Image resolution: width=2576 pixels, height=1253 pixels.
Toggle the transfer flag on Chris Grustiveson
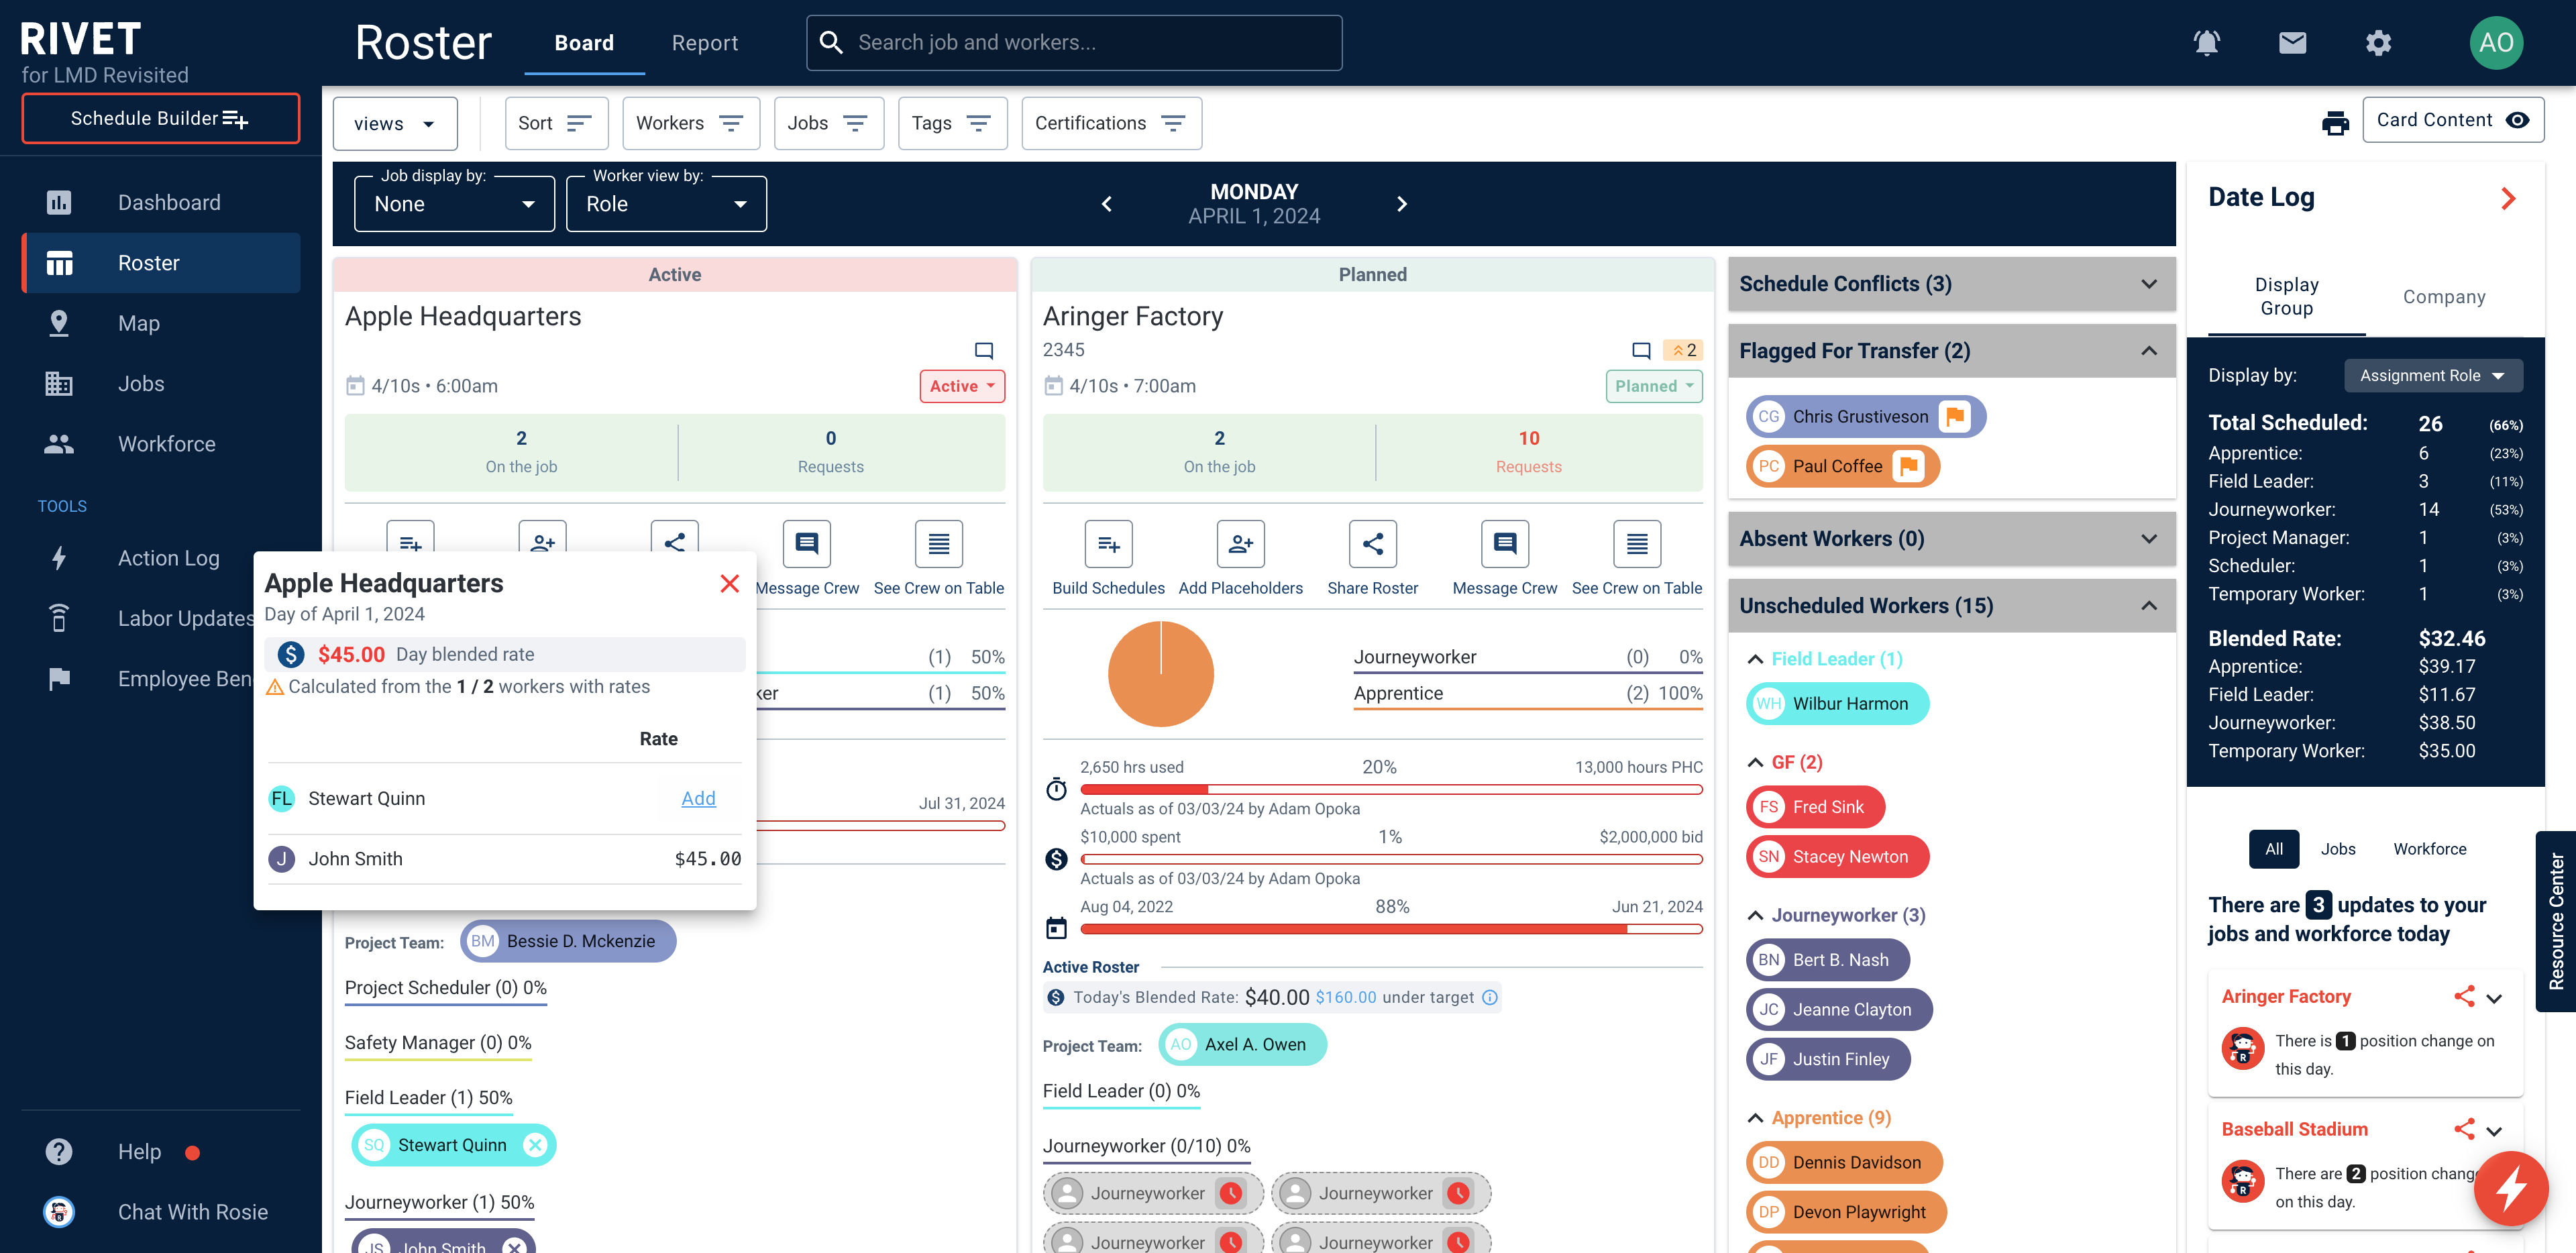(1954, 417)
